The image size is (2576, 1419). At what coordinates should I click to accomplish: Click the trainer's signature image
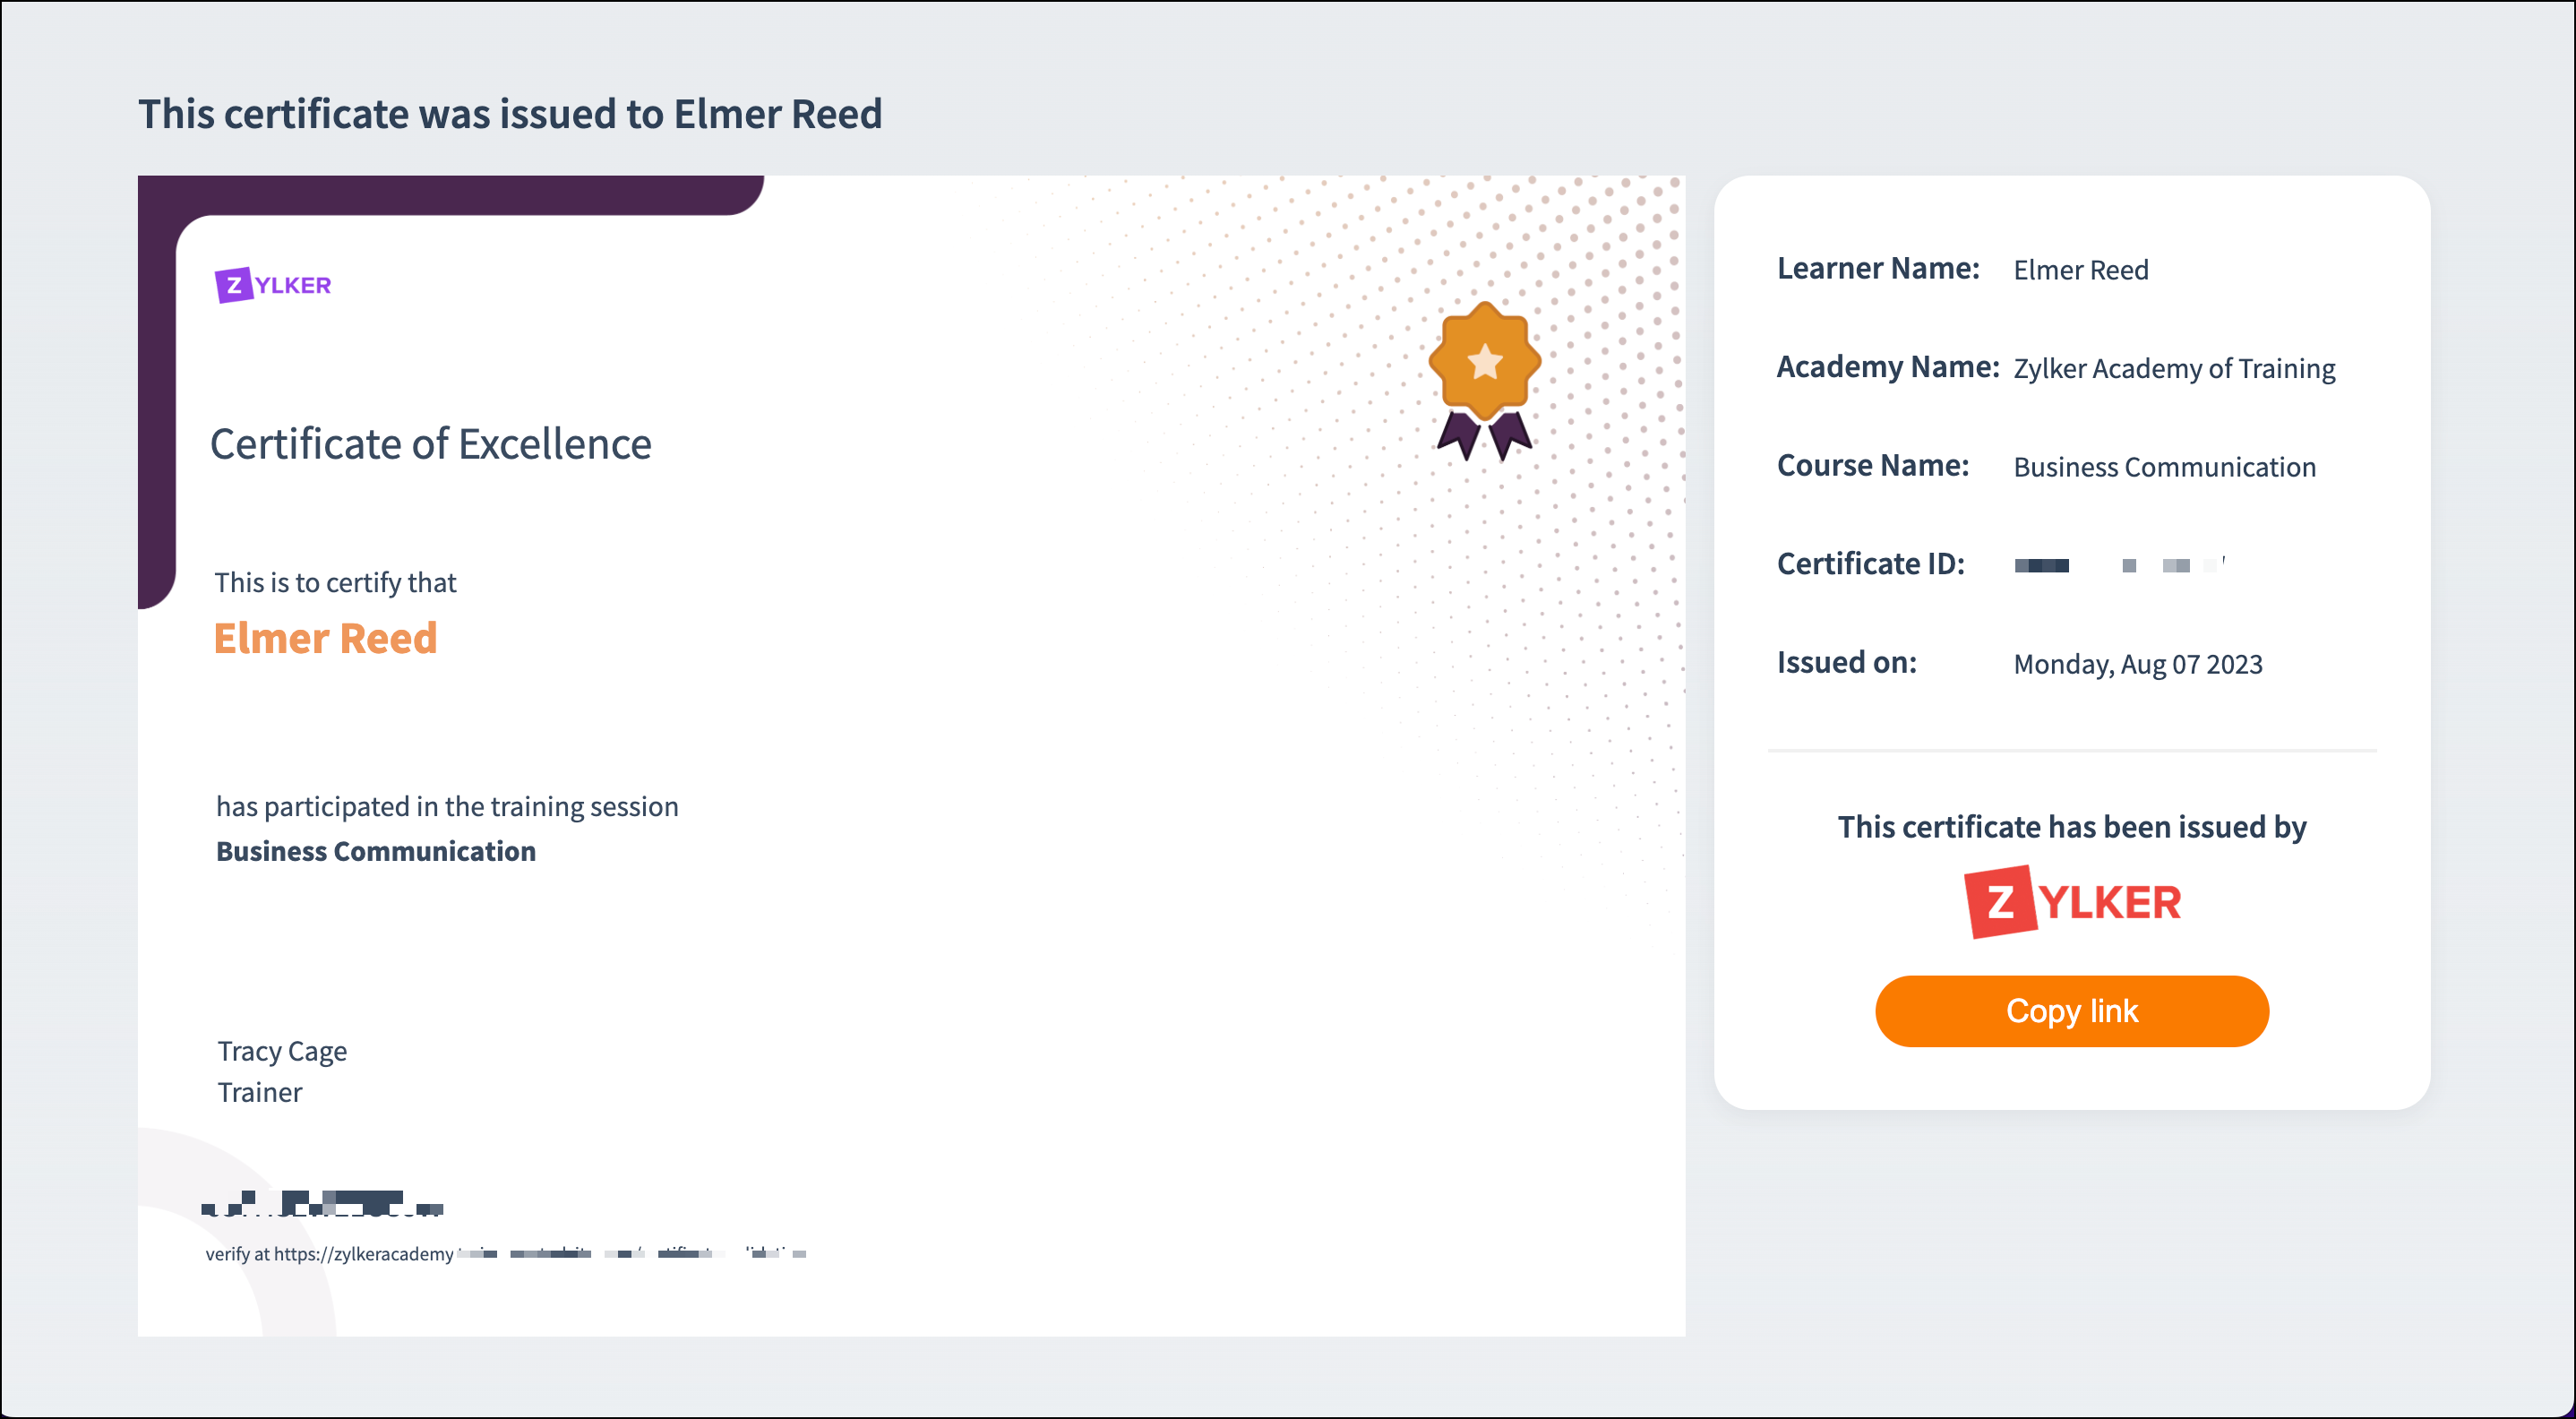click(322, 1203)
